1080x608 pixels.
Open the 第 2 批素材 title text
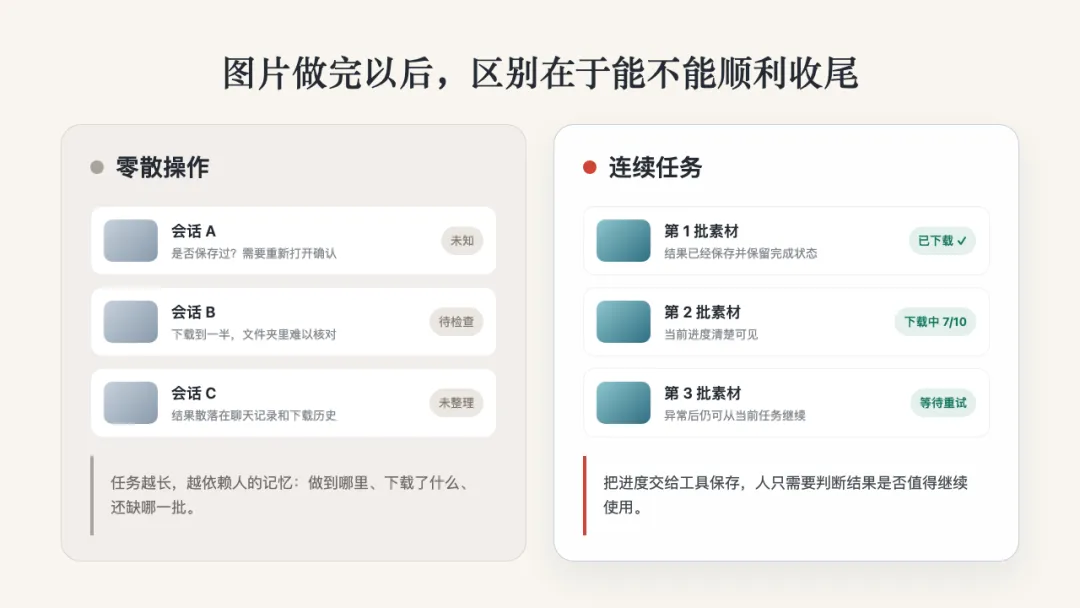[x=703, y=312]
